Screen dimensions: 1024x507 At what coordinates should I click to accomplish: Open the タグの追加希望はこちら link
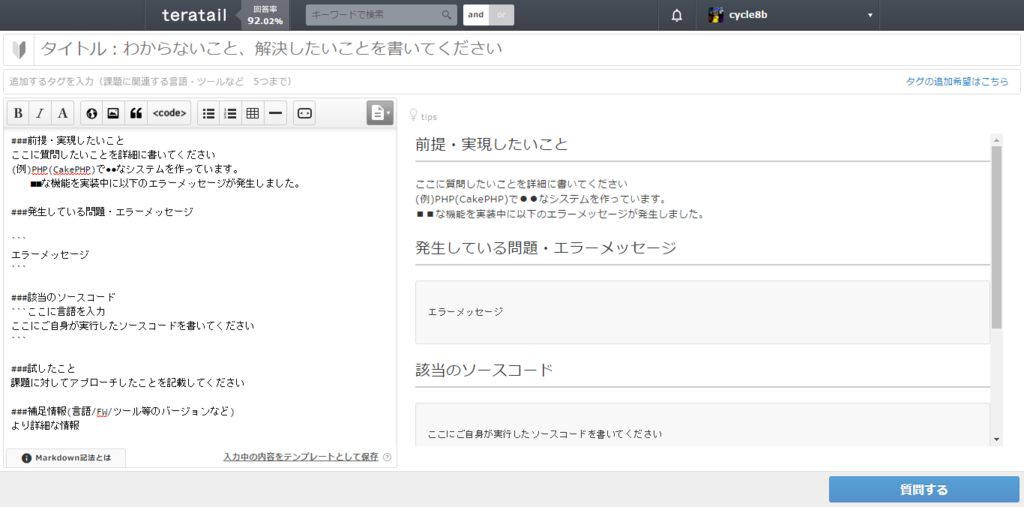[x=957, y=82]
